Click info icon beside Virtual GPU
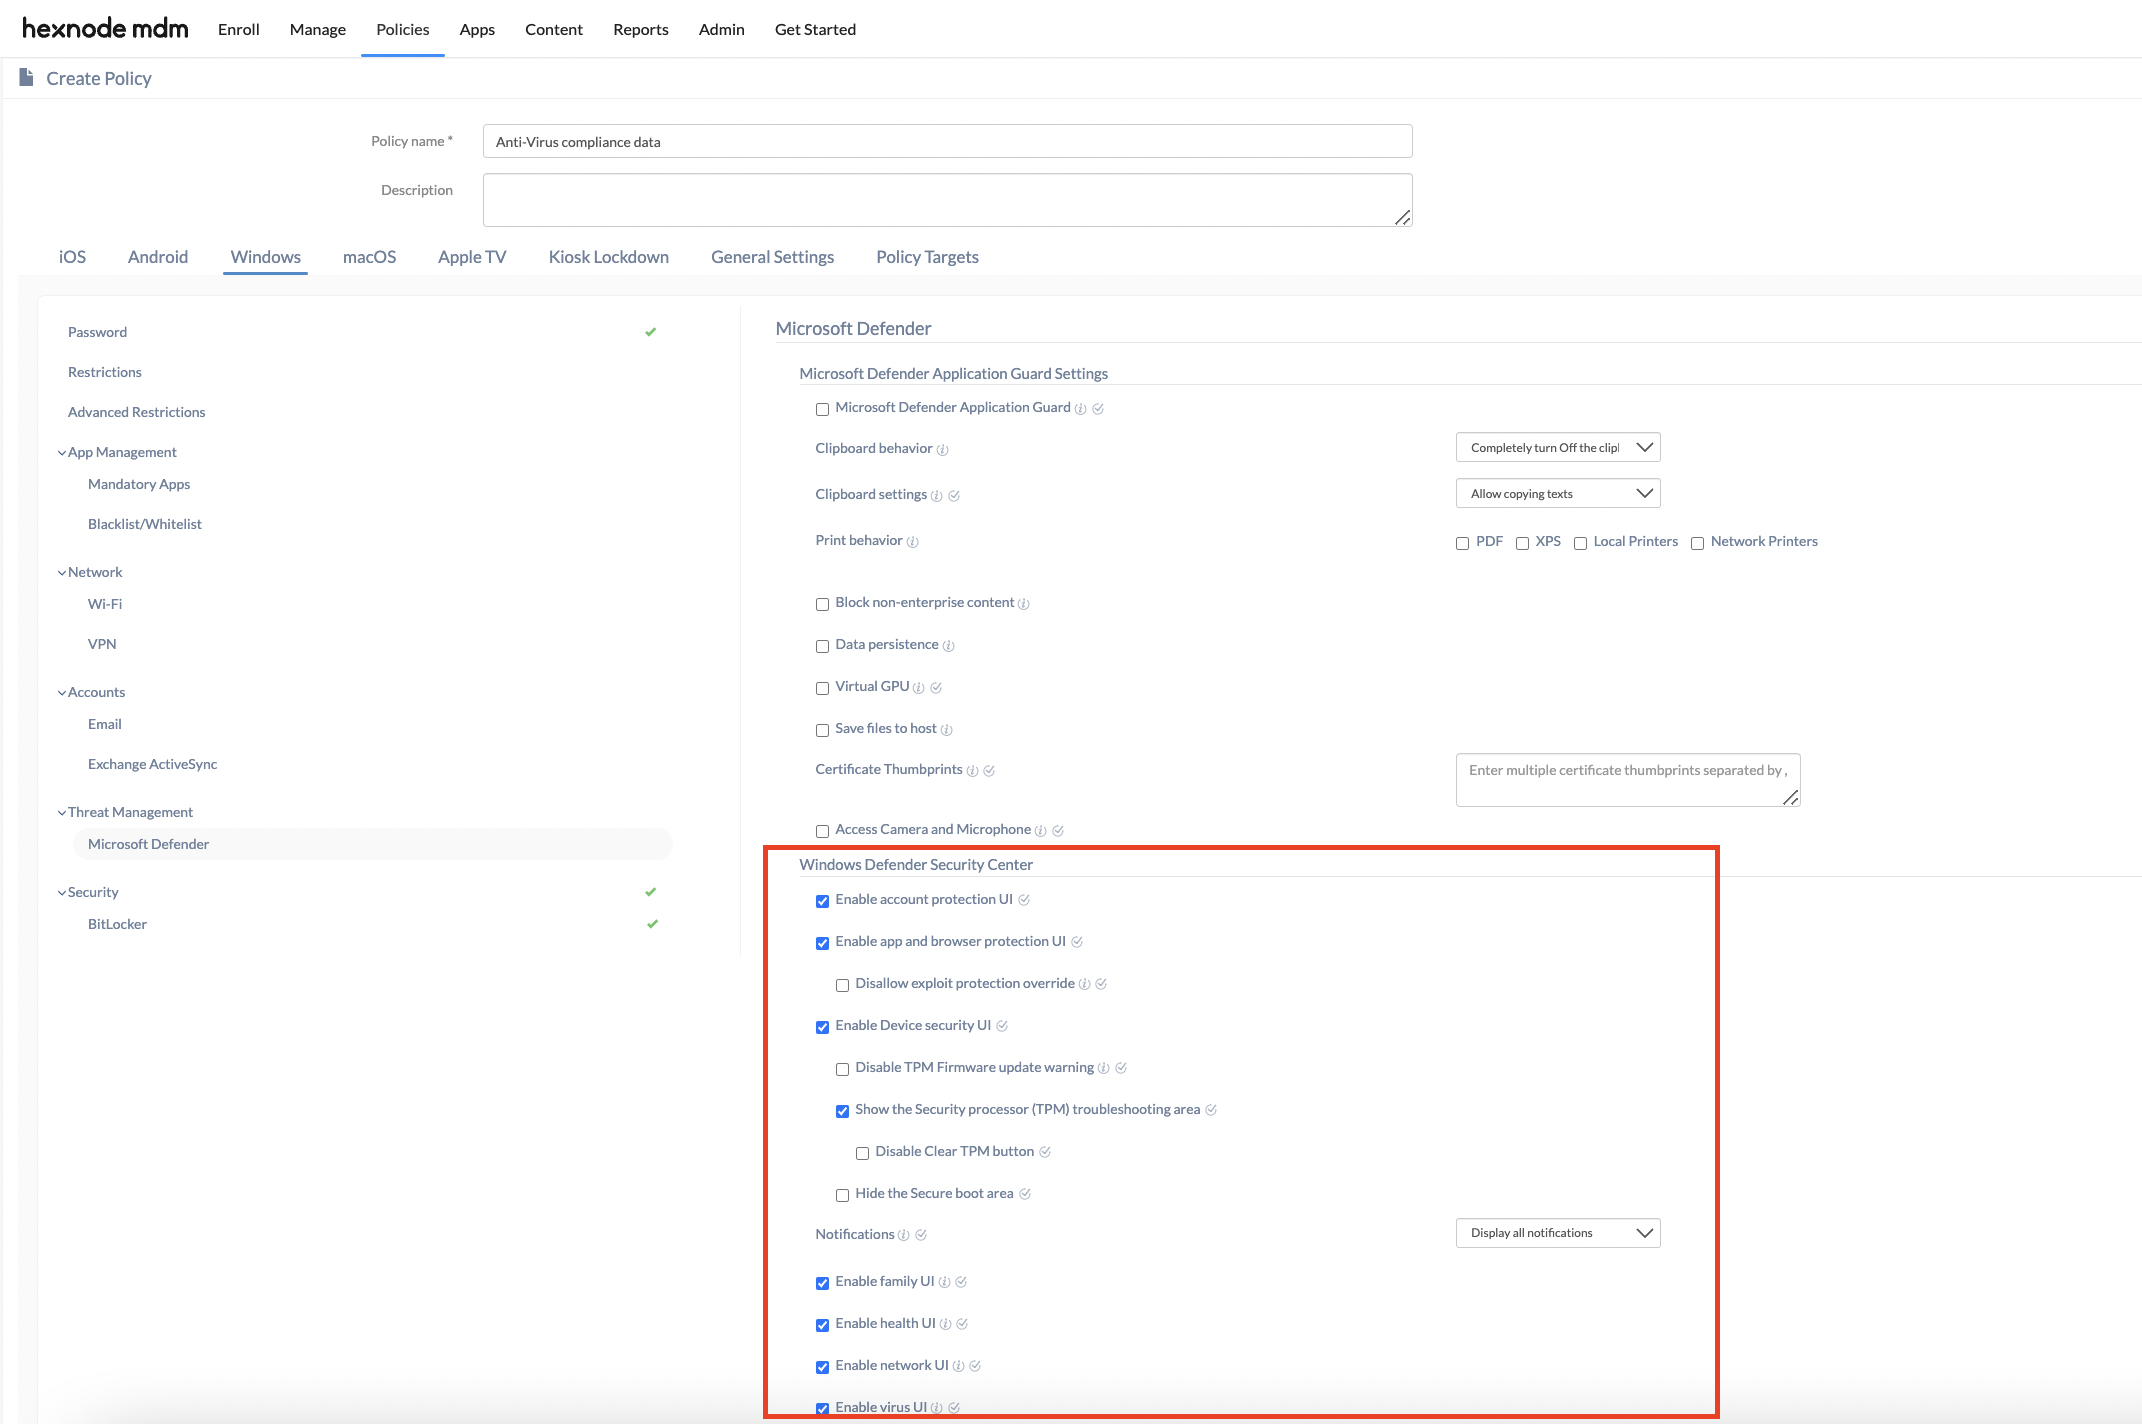The image size is (2142, 1424). point(918,688)
